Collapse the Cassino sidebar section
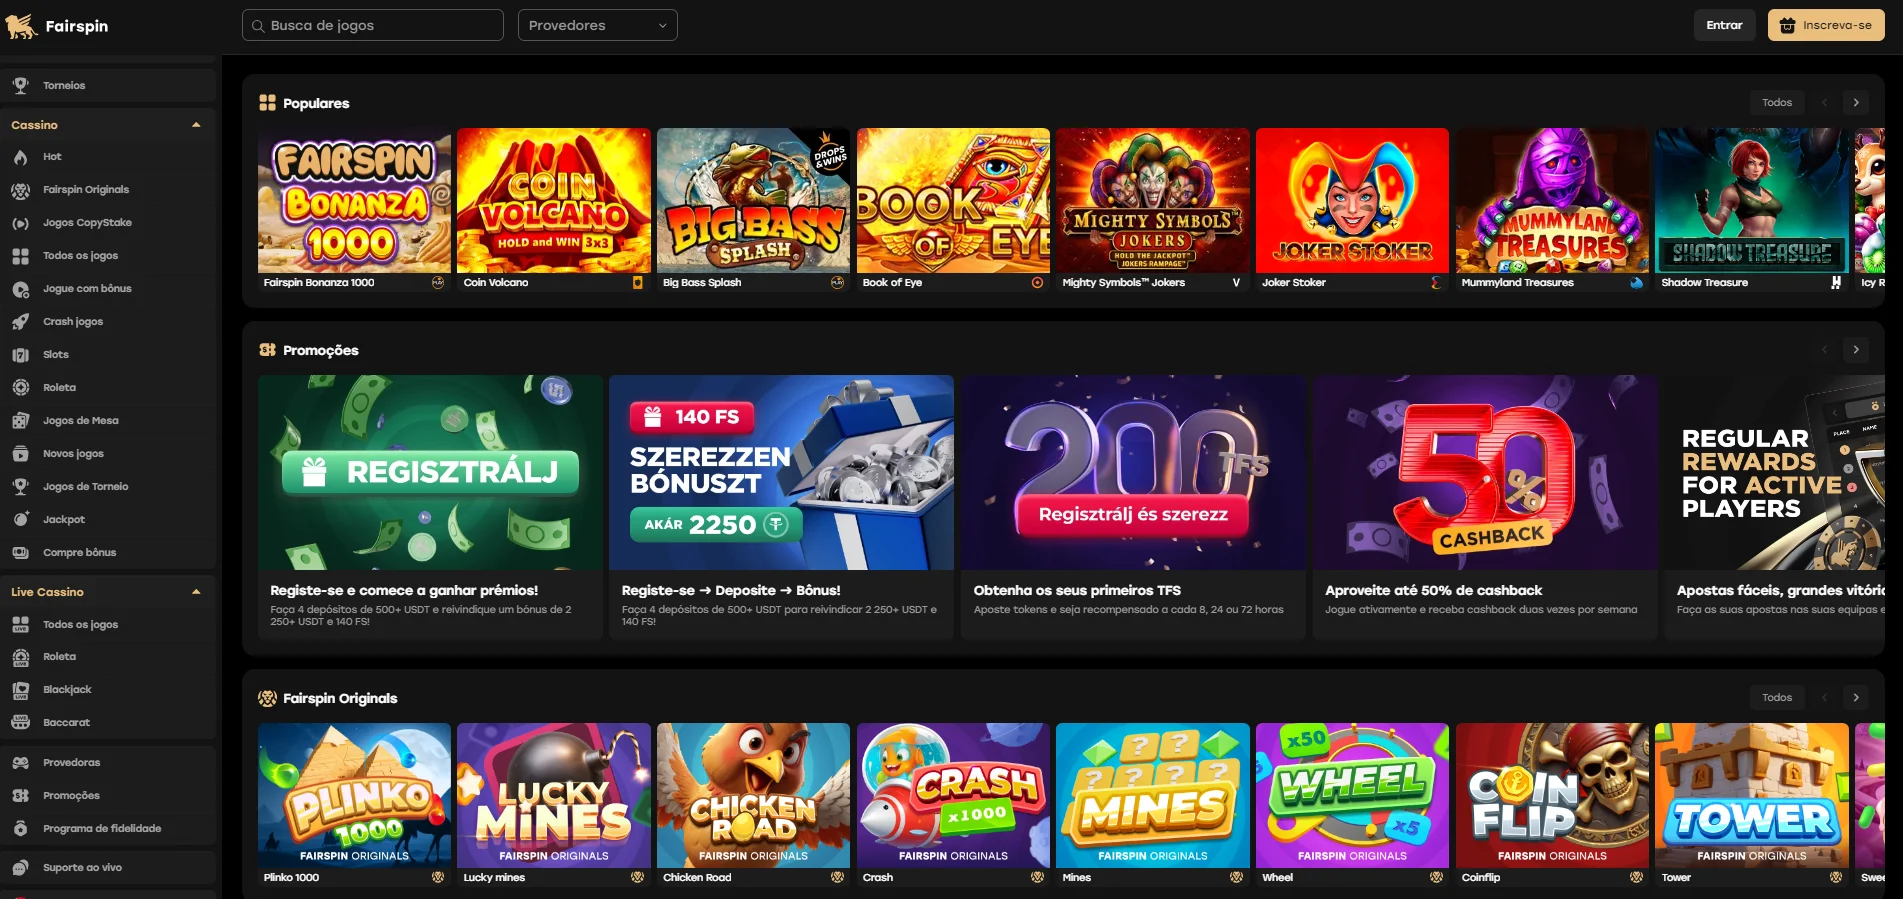1903x899 pixels. [x=196, y=125]
